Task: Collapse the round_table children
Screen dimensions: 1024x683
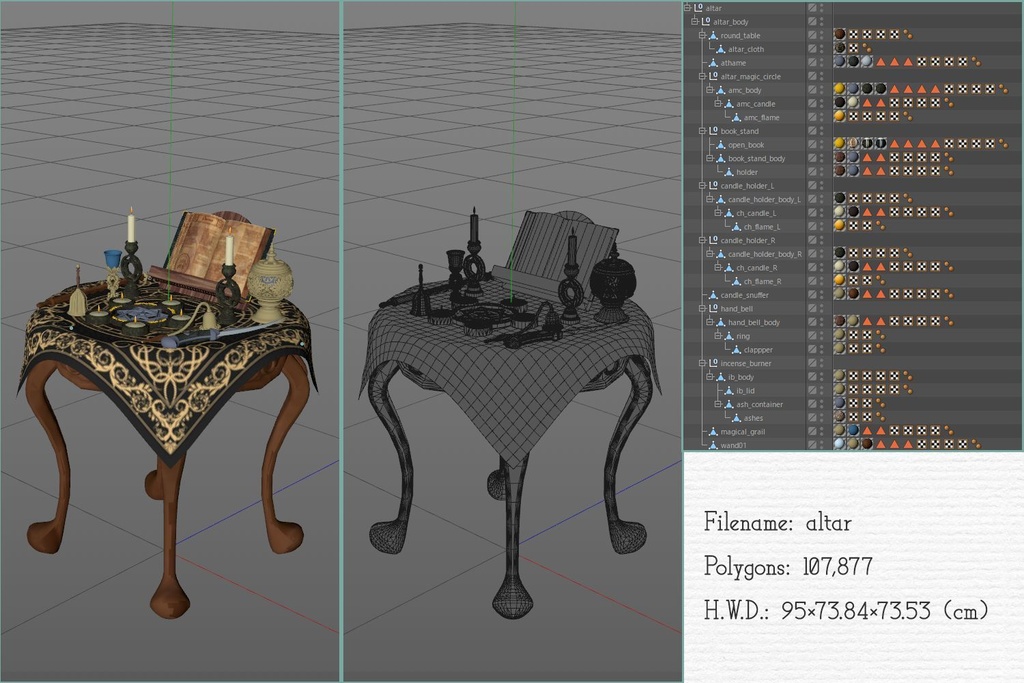Action: [x=703, y=35]
